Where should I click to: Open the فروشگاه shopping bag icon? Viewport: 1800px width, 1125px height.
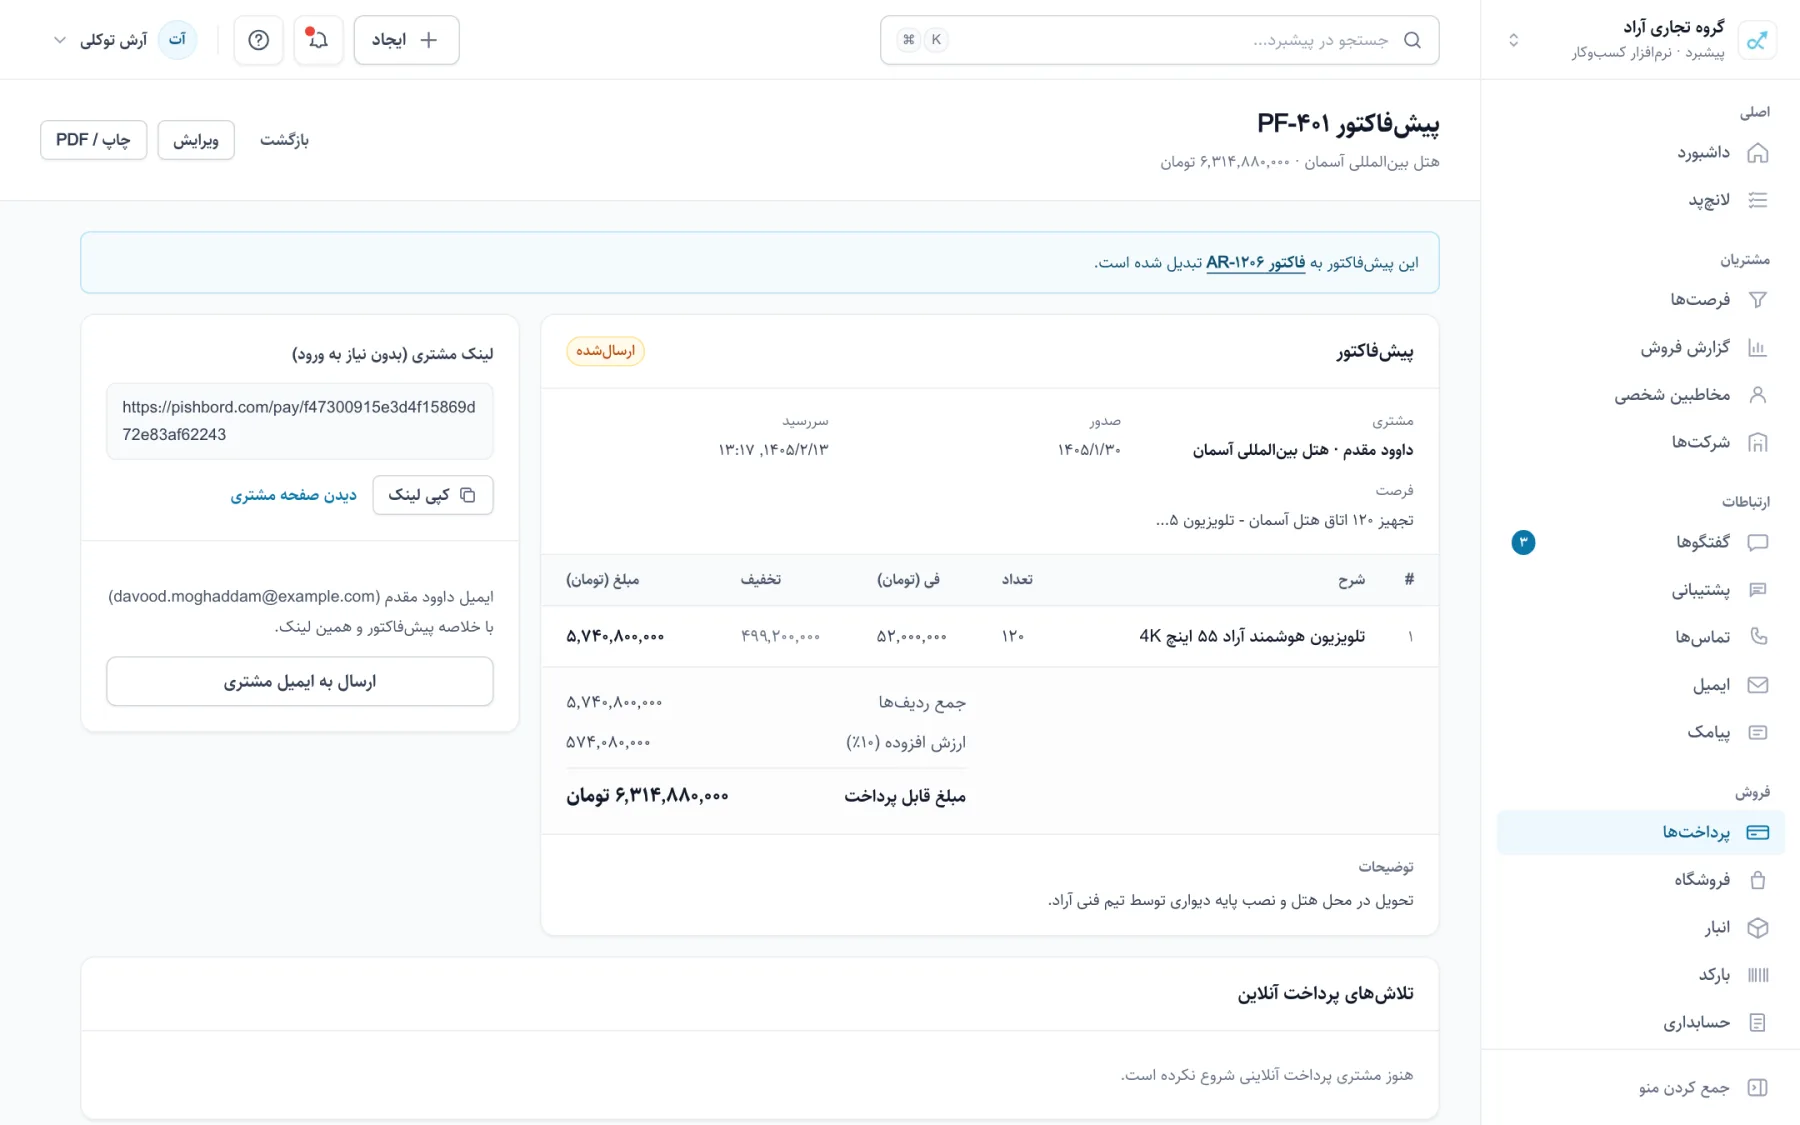[1757, 880]
